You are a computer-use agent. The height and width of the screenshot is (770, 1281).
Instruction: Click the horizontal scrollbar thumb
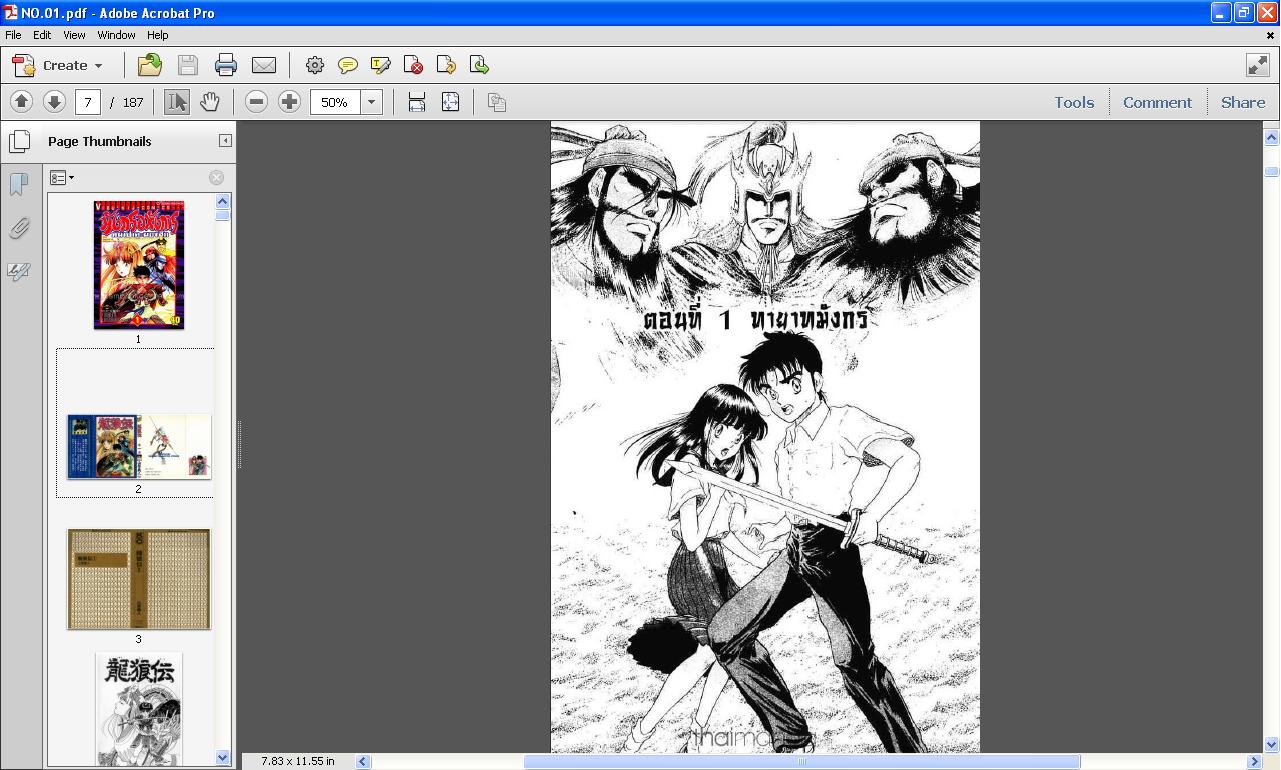tap(802, 762)
